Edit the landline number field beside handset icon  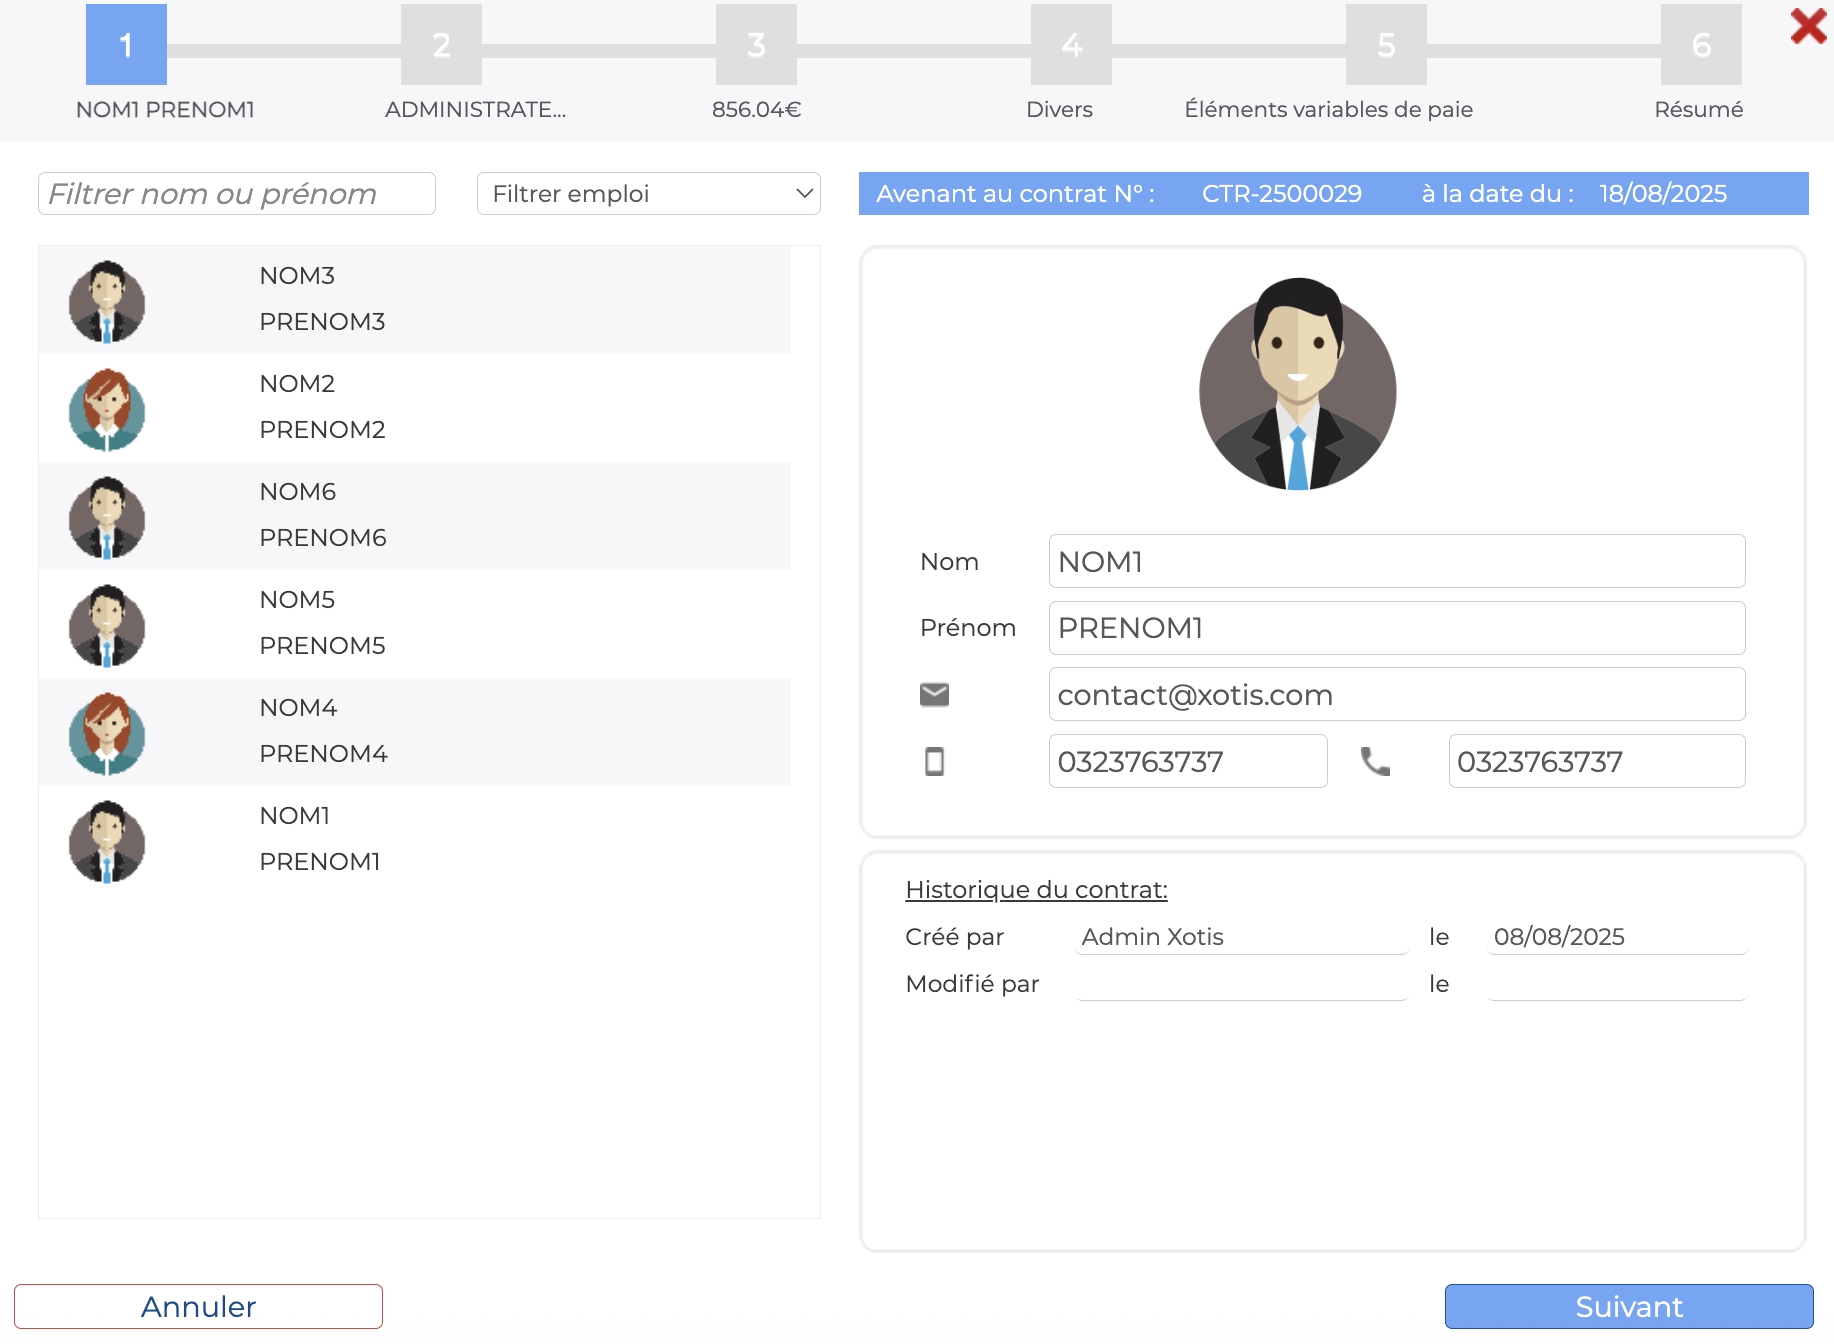point(1597,761)
